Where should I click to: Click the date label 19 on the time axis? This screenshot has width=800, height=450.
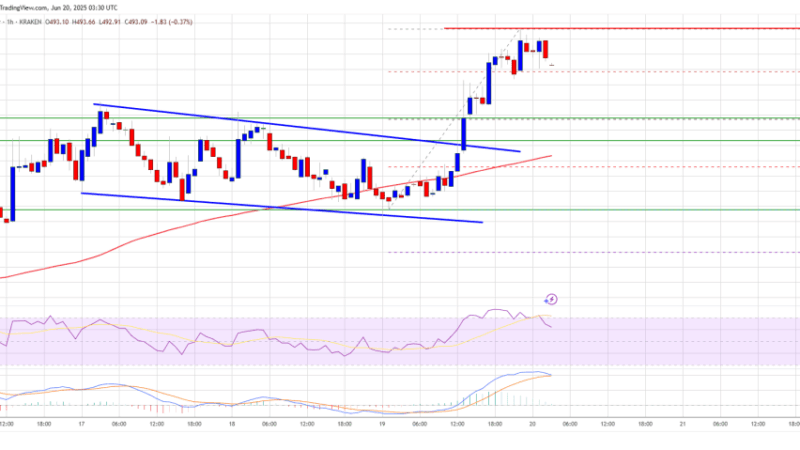click(382, 424)
